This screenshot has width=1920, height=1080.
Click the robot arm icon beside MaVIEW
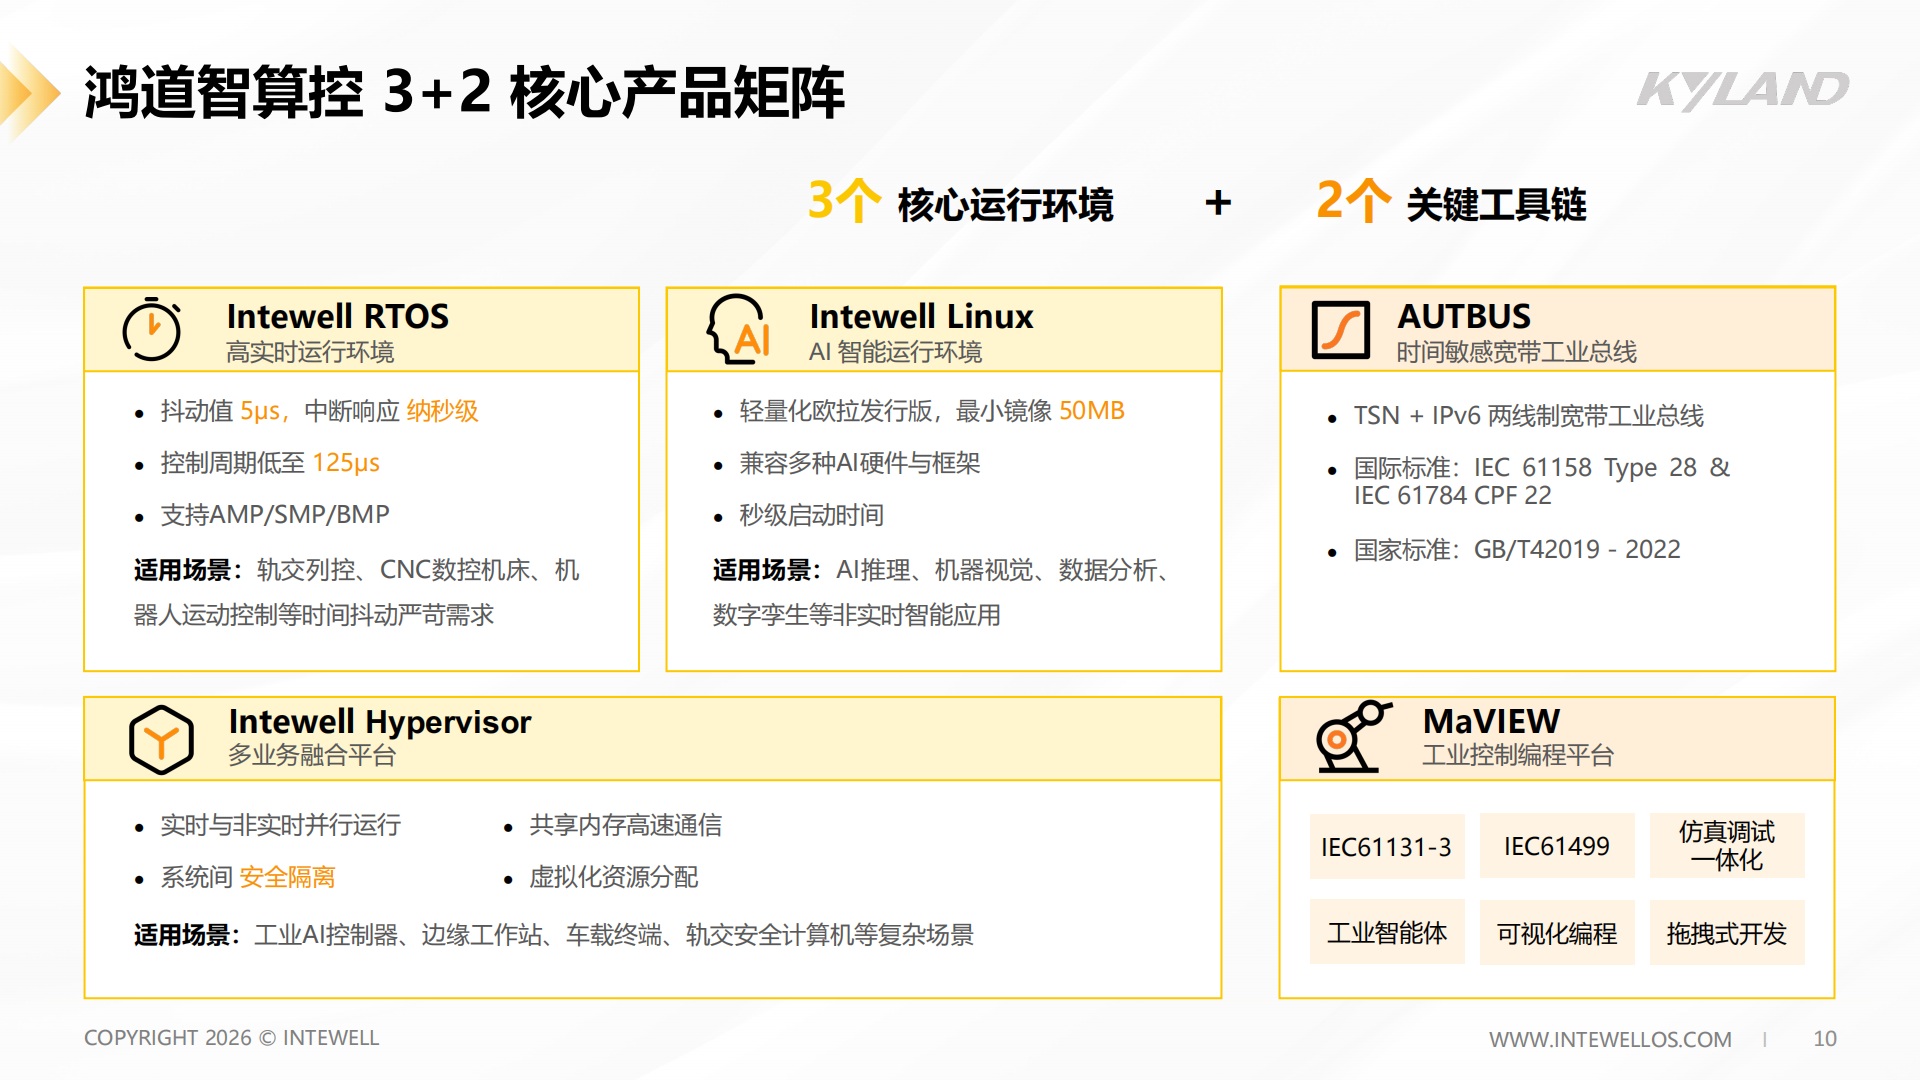1354,737
